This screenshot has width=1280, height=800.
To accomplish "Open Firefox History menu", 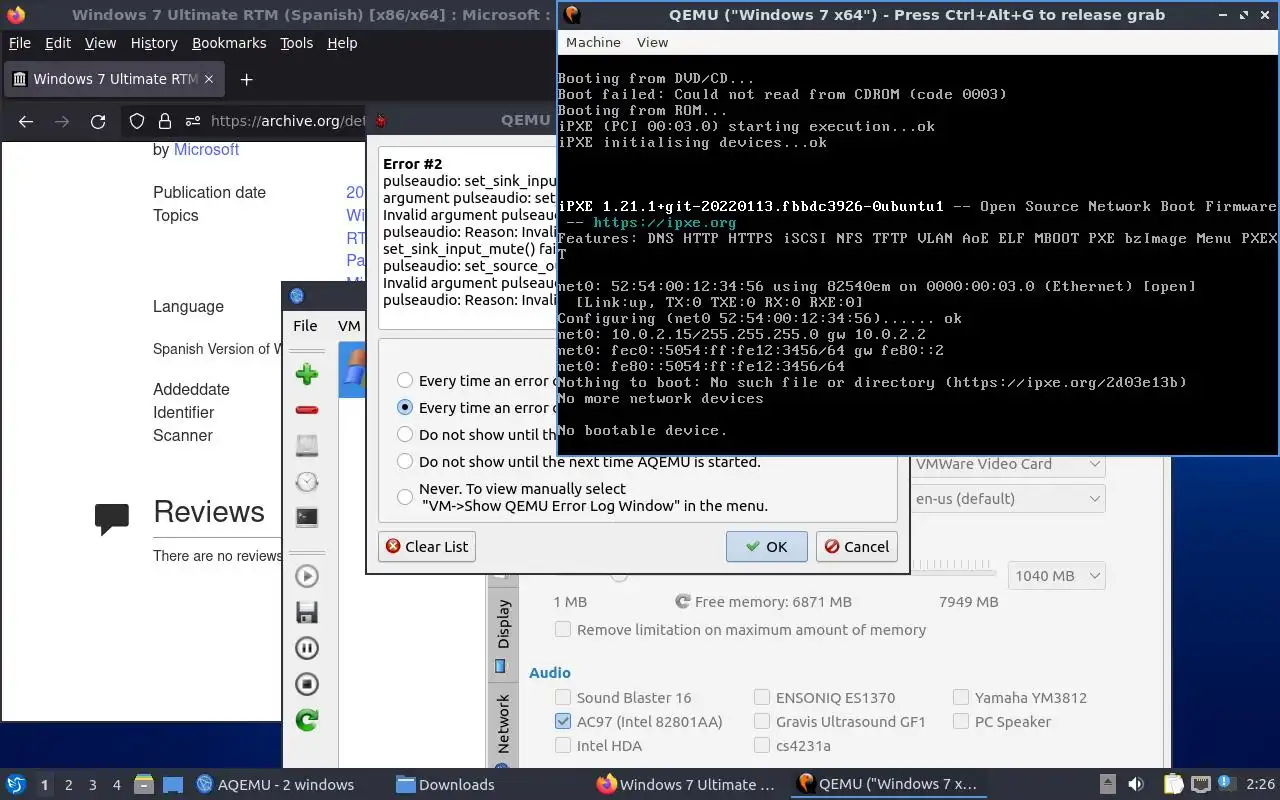I will point(153,43).
